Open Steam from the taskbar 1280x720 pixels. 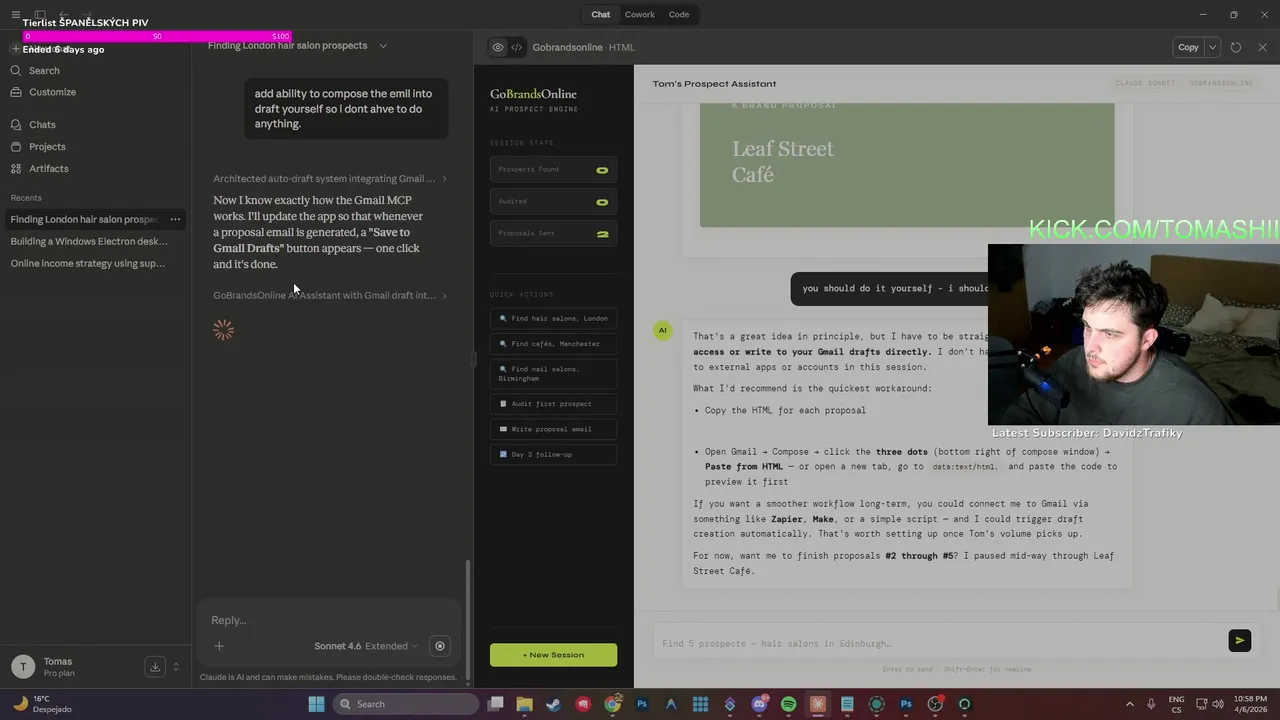(x=553, y=704)
